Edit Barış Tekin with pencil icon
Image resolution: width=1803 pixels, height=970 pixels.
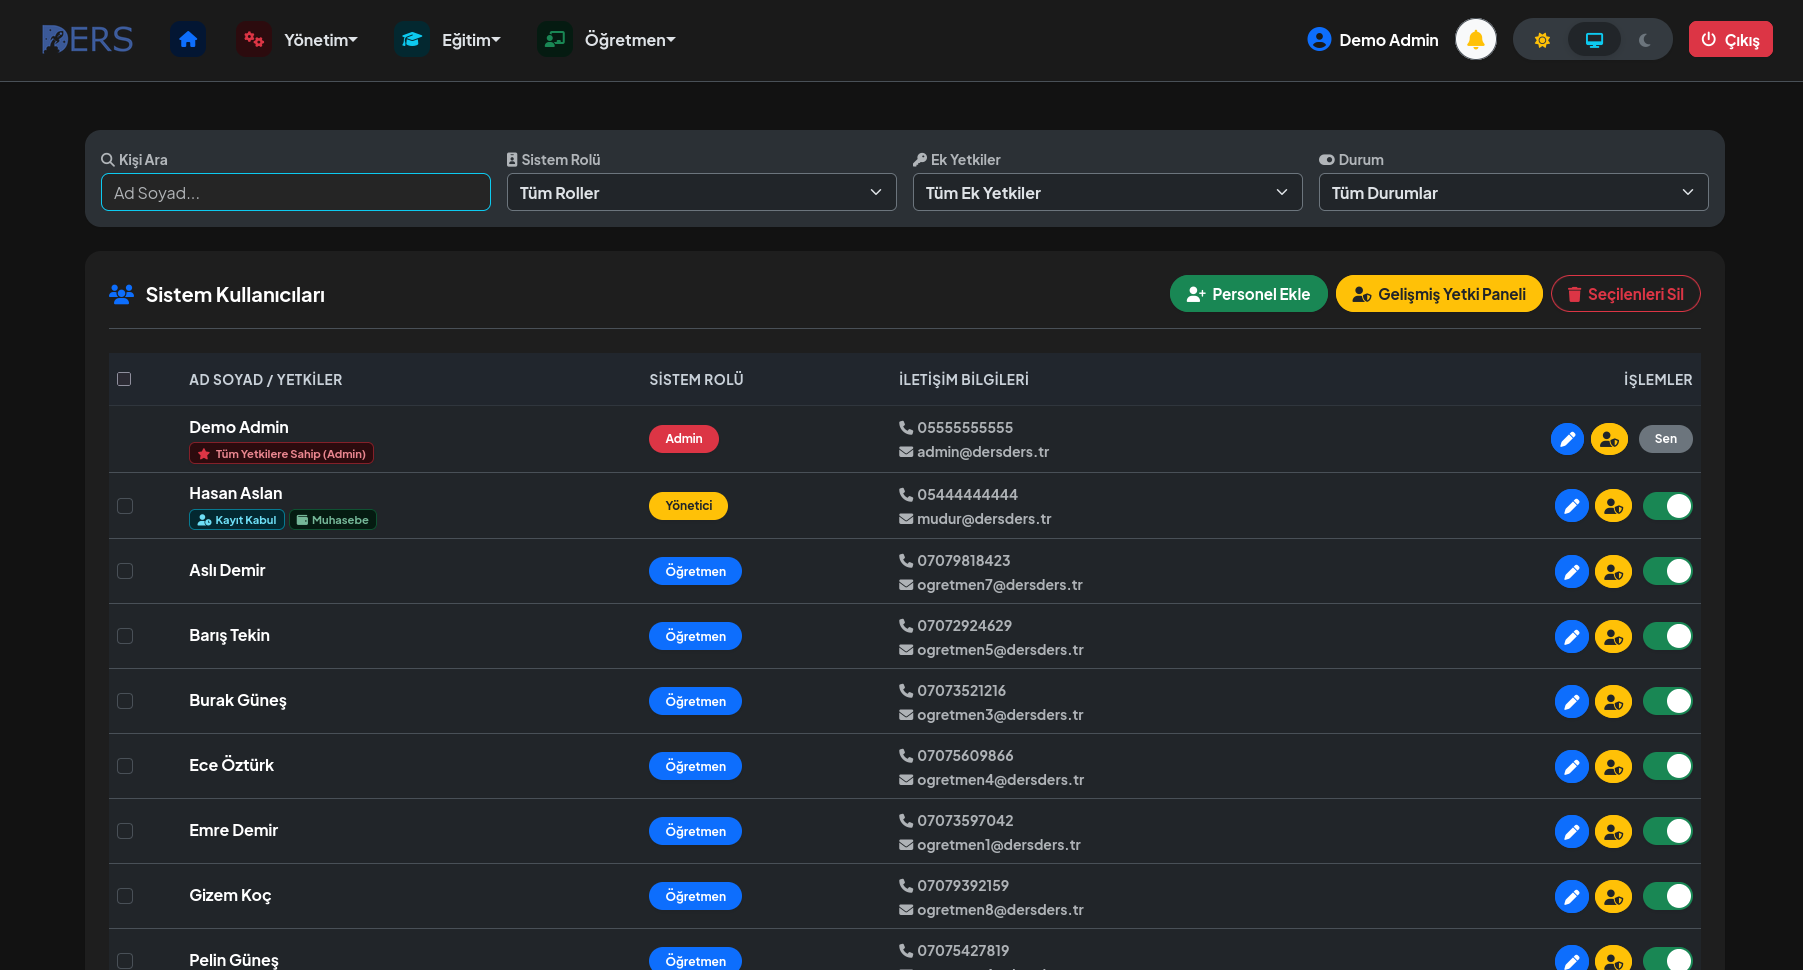coord(1572,636)
